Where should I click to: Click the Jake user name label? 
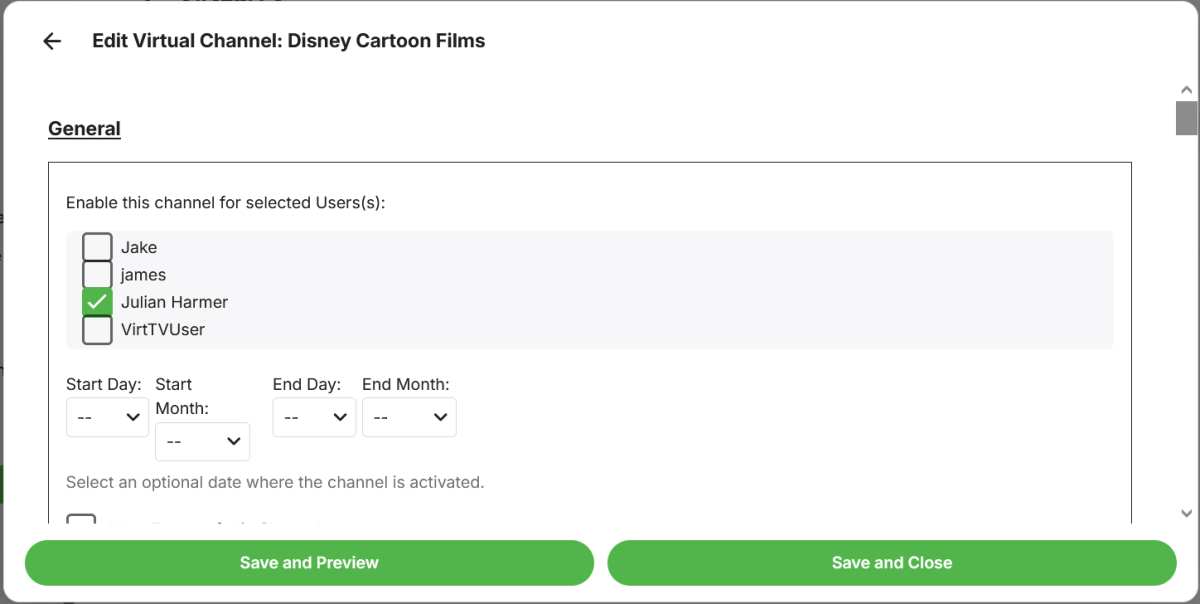pyautogui.click(x=139, y=247)
